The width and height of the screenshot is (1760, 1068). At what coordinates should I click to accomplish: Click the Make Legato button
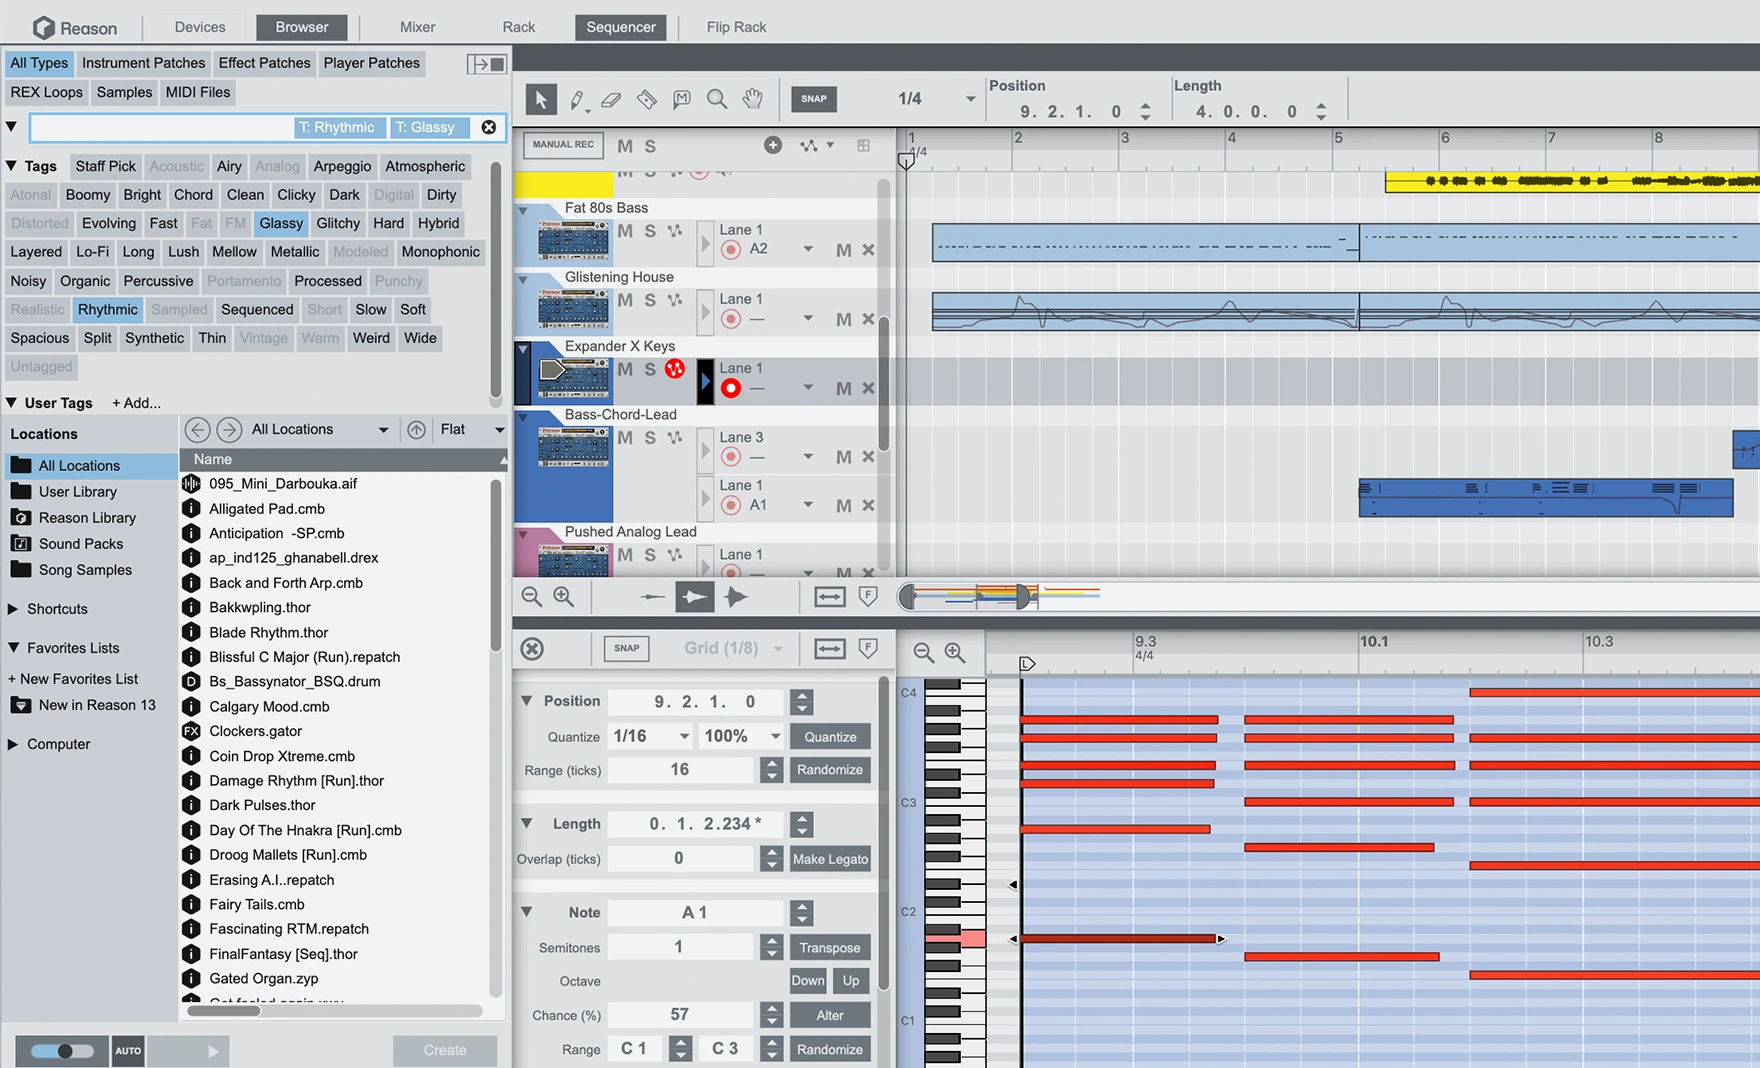click(829, 858)
